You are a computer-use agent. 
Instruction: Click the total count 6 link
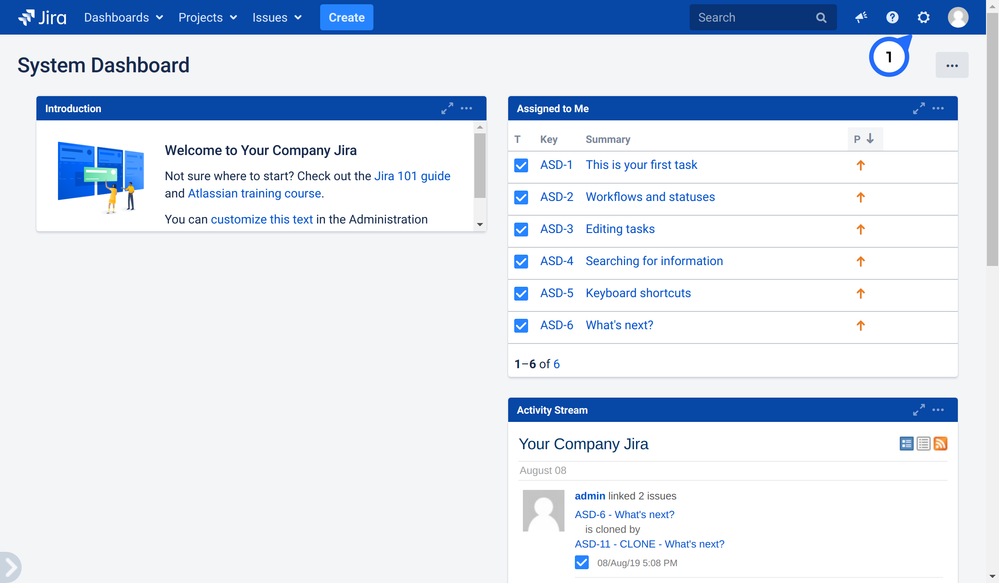pos(556,364)
